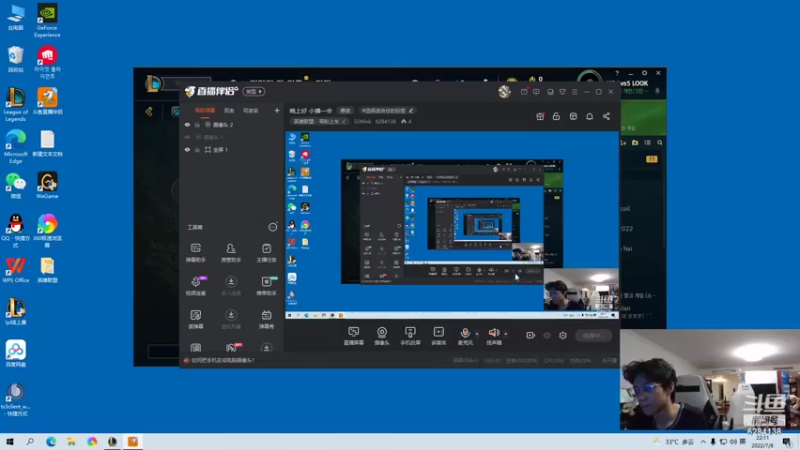Open the gift box icon
The image size is (800, 450).
[540, 116]
